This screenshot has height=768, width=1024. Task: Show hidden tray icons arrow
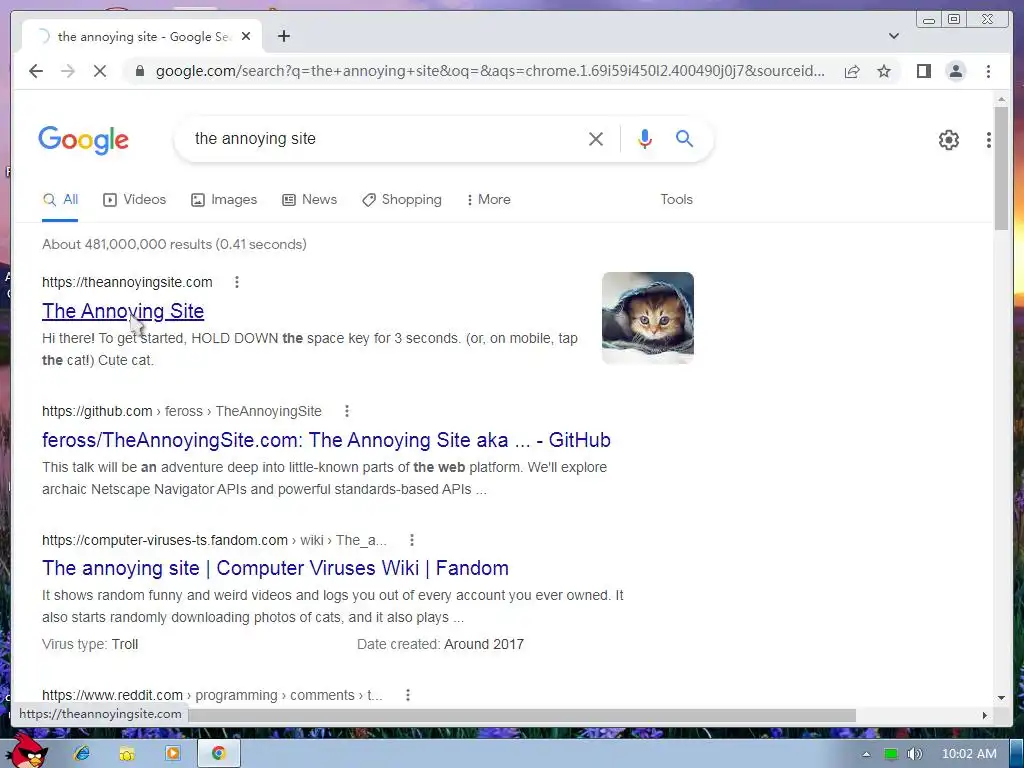[866, 754]
